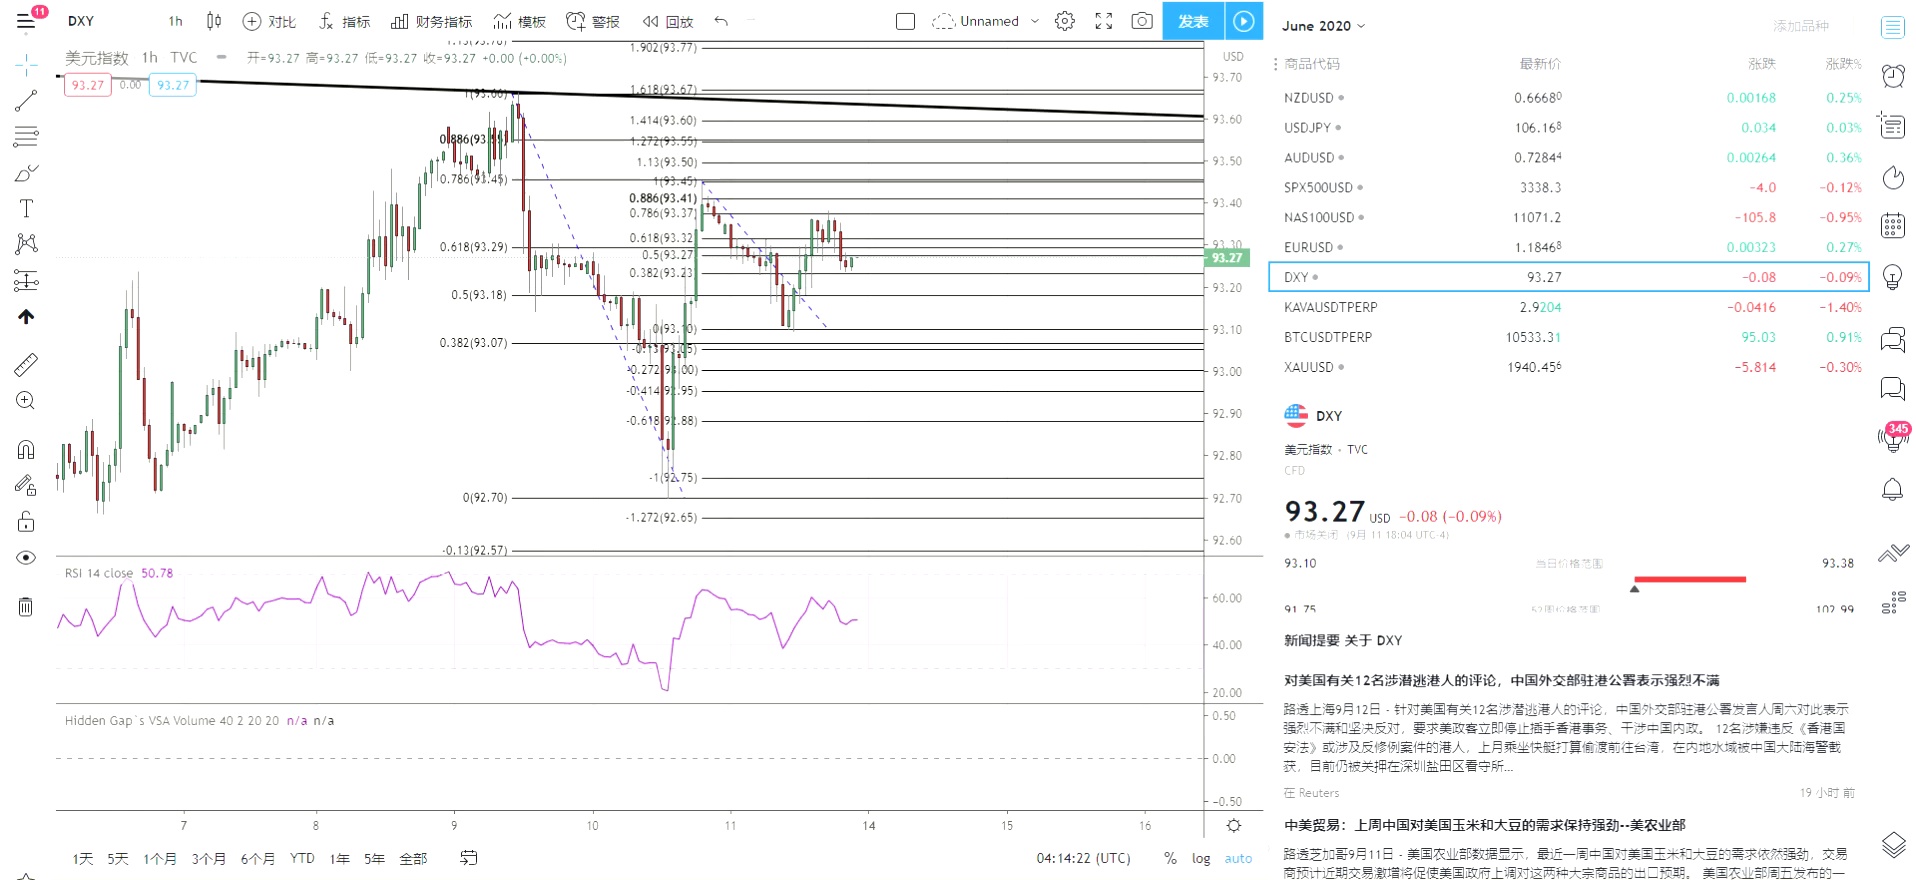Image resolution: width=1916 pixels, height=880 pixels.
Task: Take a chart snapshot with camera icon
Action: (1141, 21)
